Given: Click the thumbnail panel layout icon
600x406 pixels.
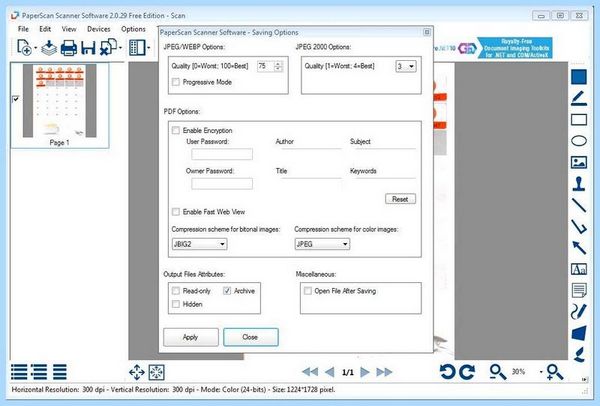Looking at the screenshot, I should [137, 48].
